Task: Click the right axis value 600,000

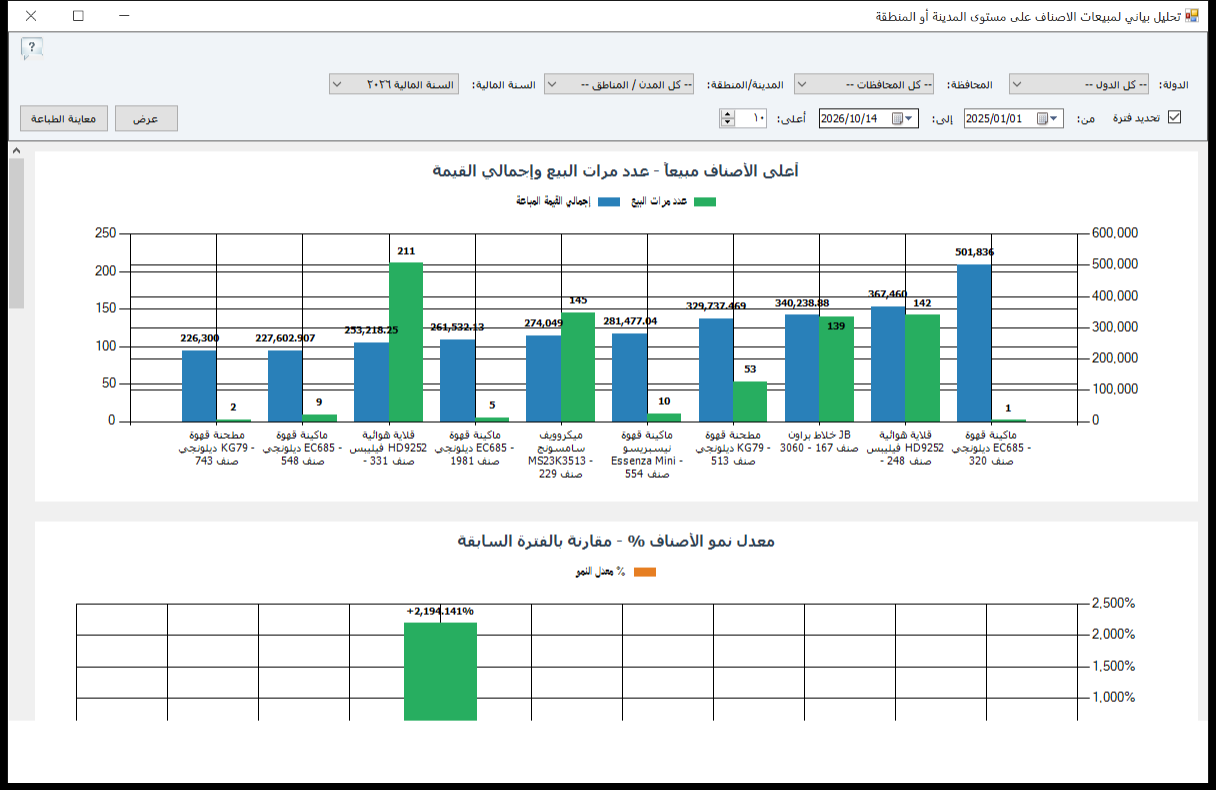Action: (x=1114, y=233)
